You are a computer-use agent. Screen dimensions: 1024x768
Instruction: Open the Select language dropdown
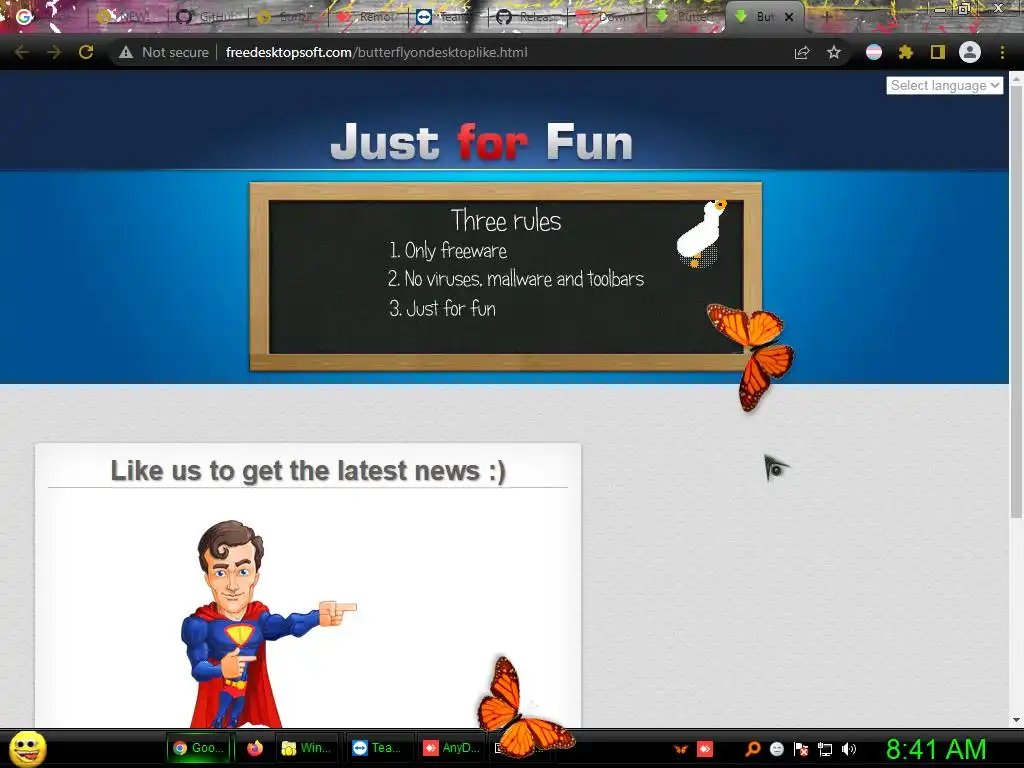[x=944, y=86]
